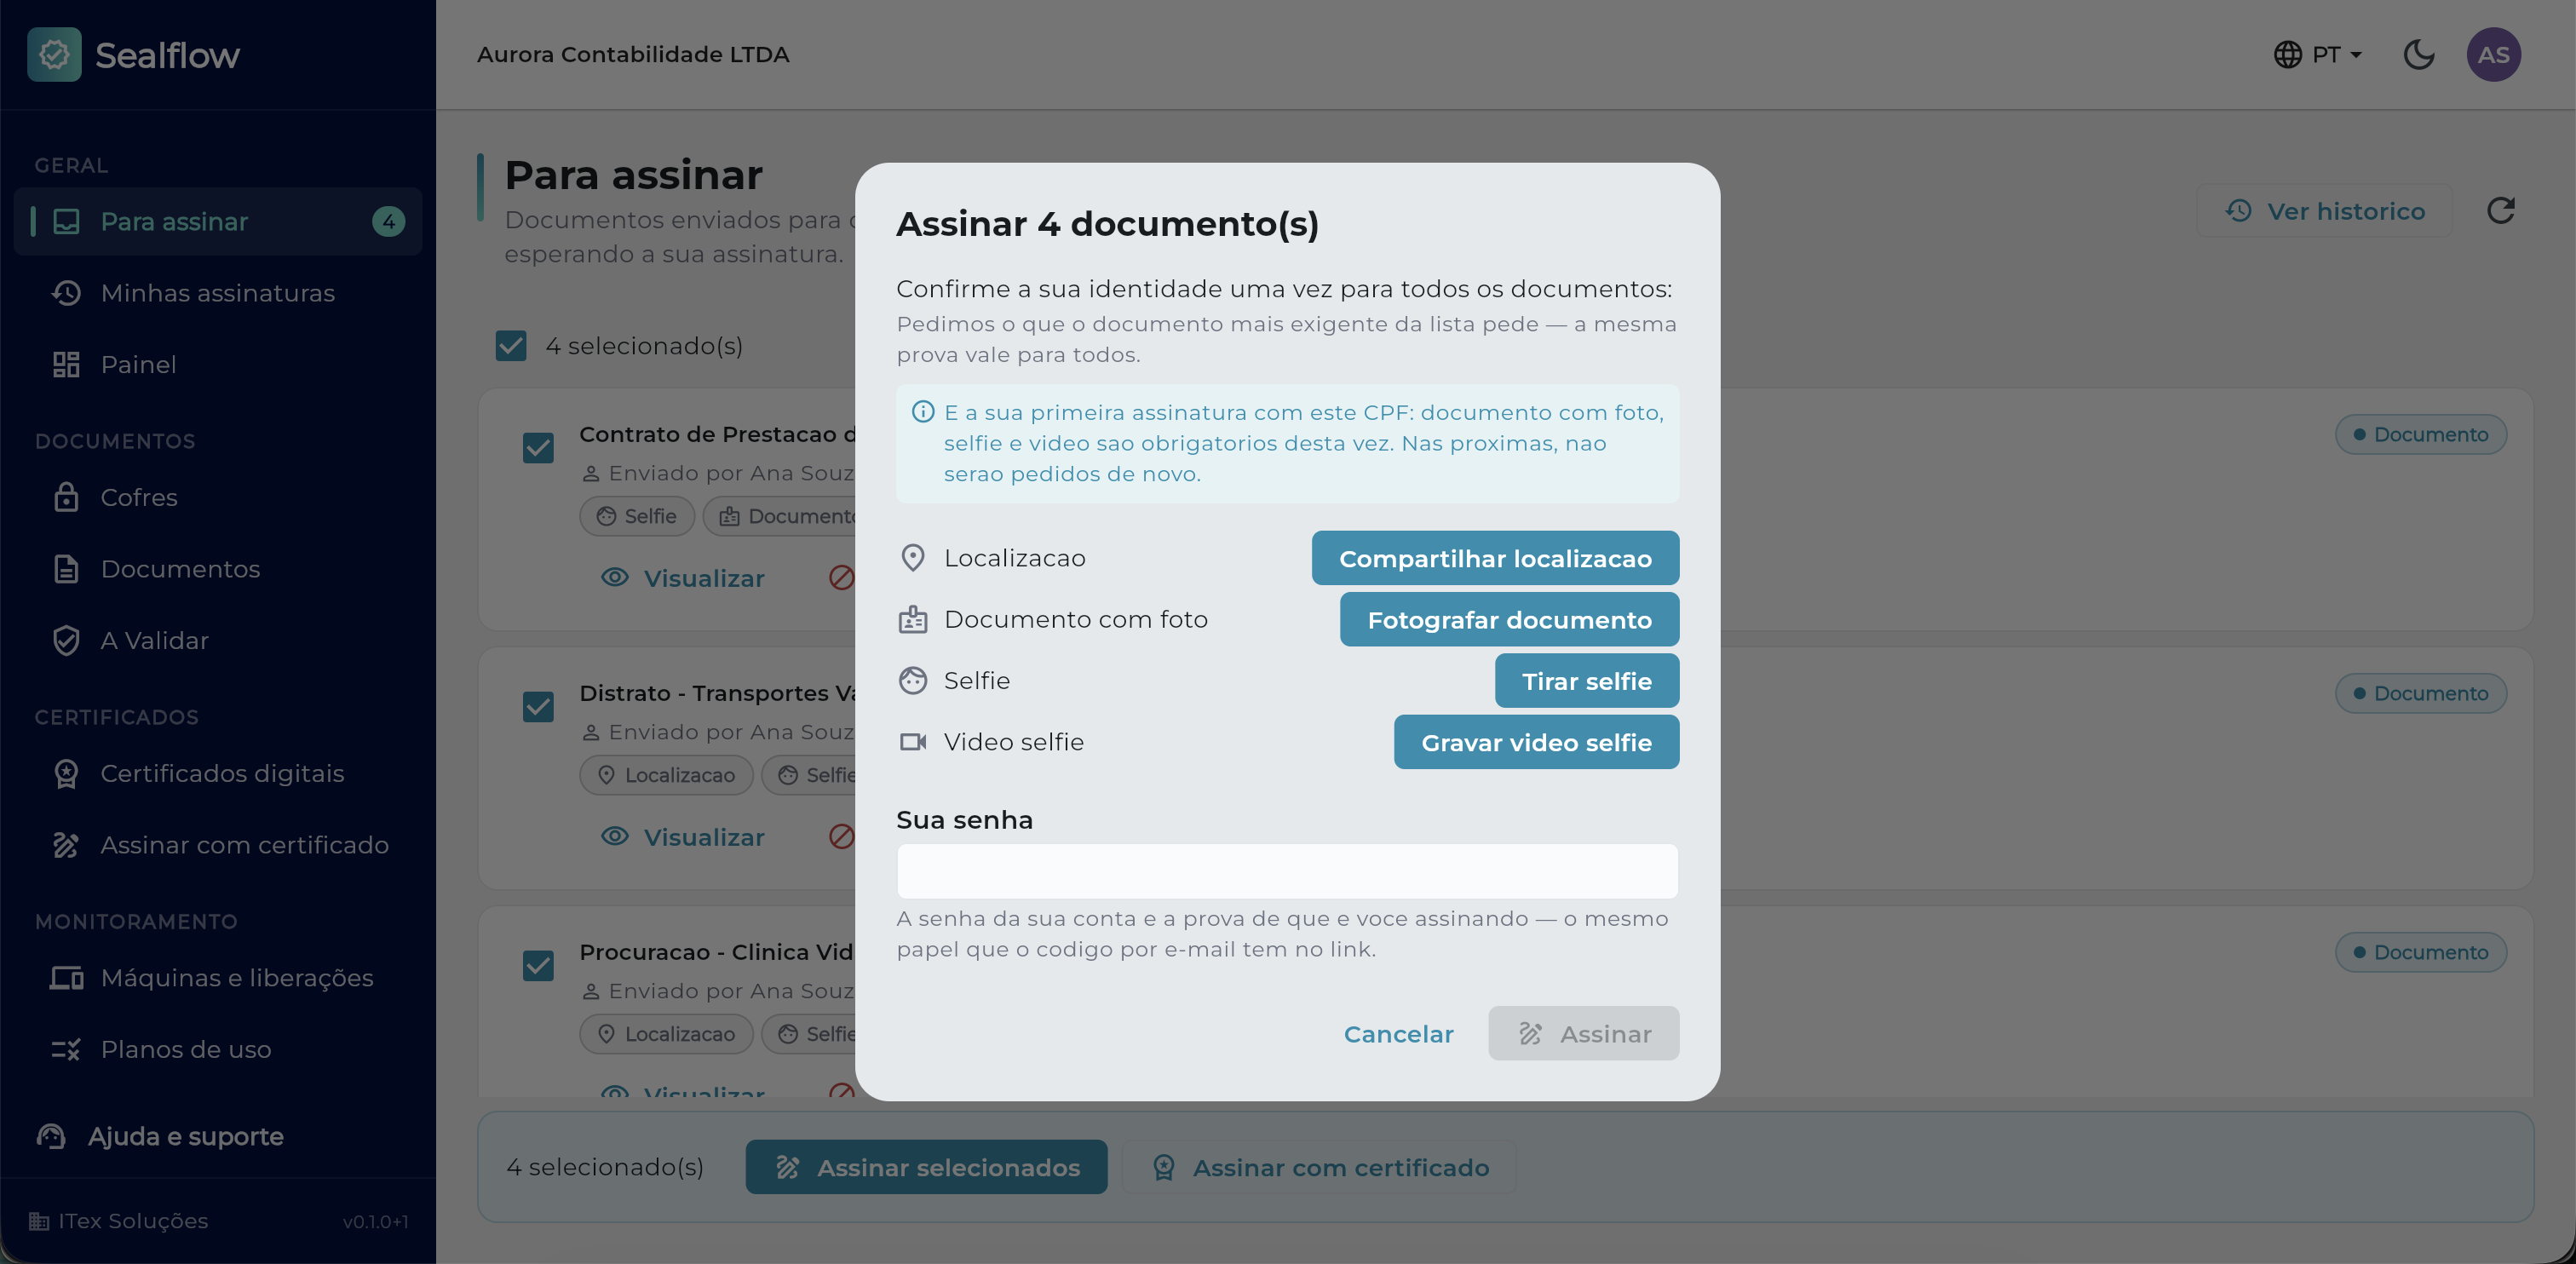Screen dimensions: 2576x1264
Task: Click the Painel dashboard icon
Action: (x=66, y=364)
